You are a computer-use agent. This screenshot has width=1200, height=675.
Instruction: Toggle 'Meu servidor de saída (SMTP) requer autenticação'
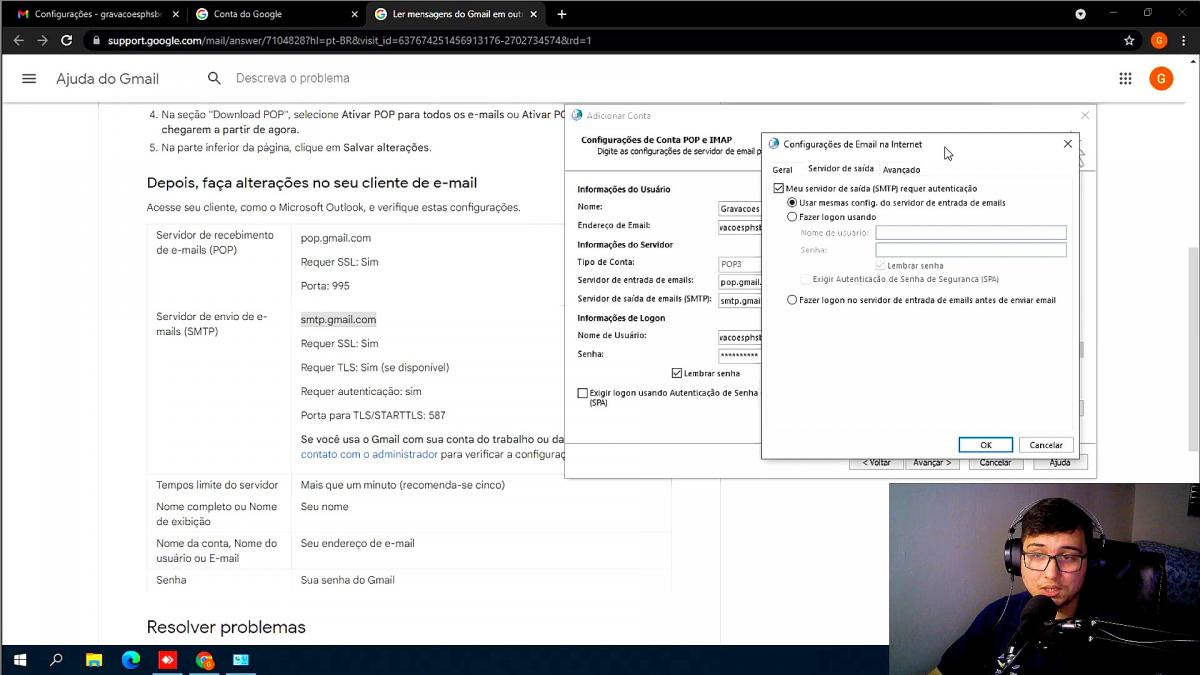click(779, 188)
